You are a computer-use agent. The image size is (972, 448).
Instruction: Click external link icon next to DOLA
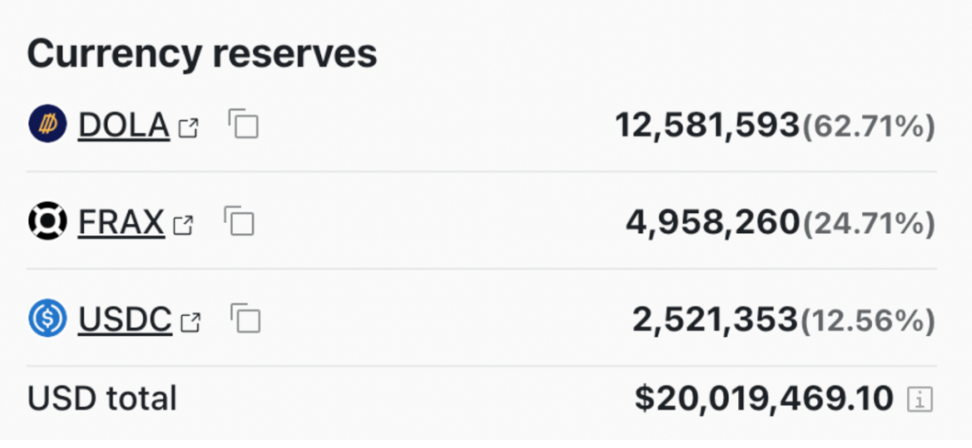pos(188,128)
